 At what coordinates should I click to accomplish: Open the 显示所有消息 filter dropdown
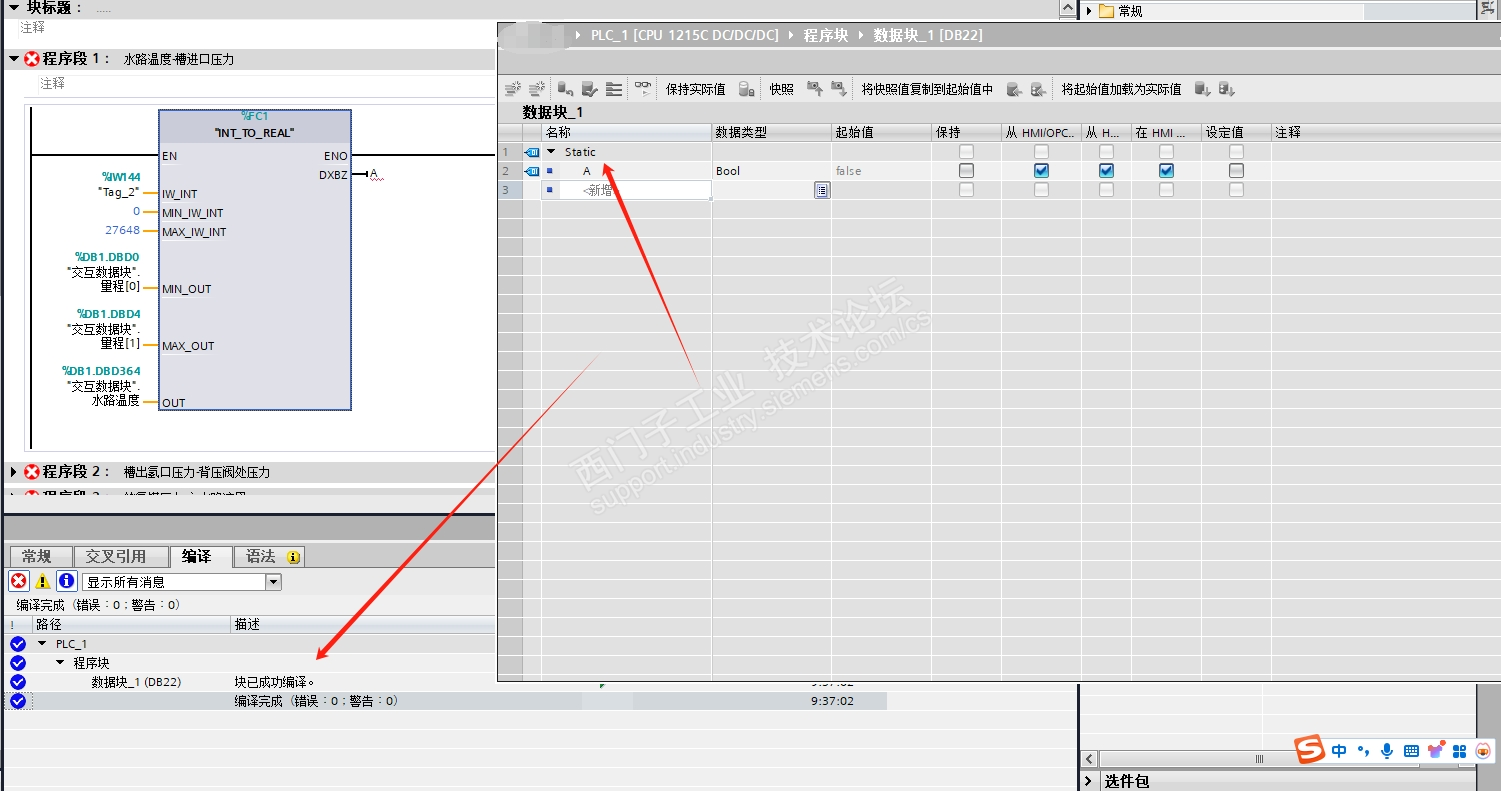273,582
